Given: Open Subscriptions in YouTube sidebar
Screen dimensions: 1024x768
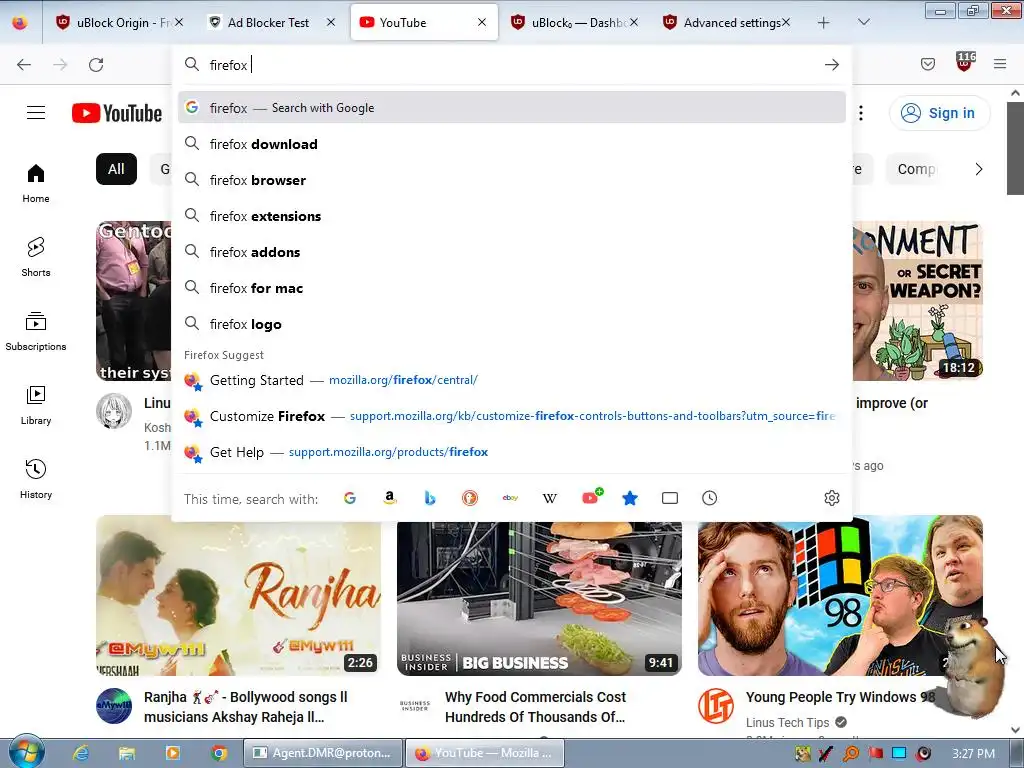Looking at the screenshot, I should (x=36, y=331).
